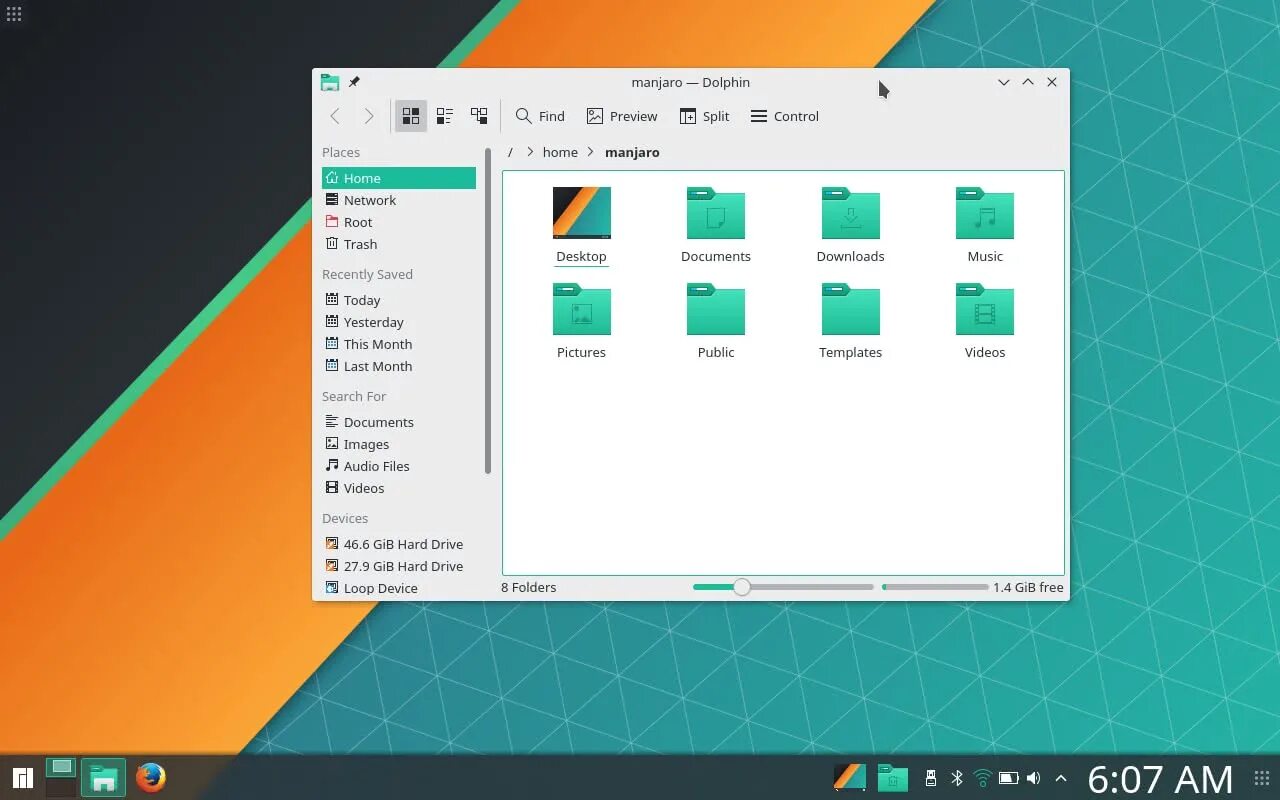
Task: Search for Audio Files in sidebar
Action: point(399,466)
